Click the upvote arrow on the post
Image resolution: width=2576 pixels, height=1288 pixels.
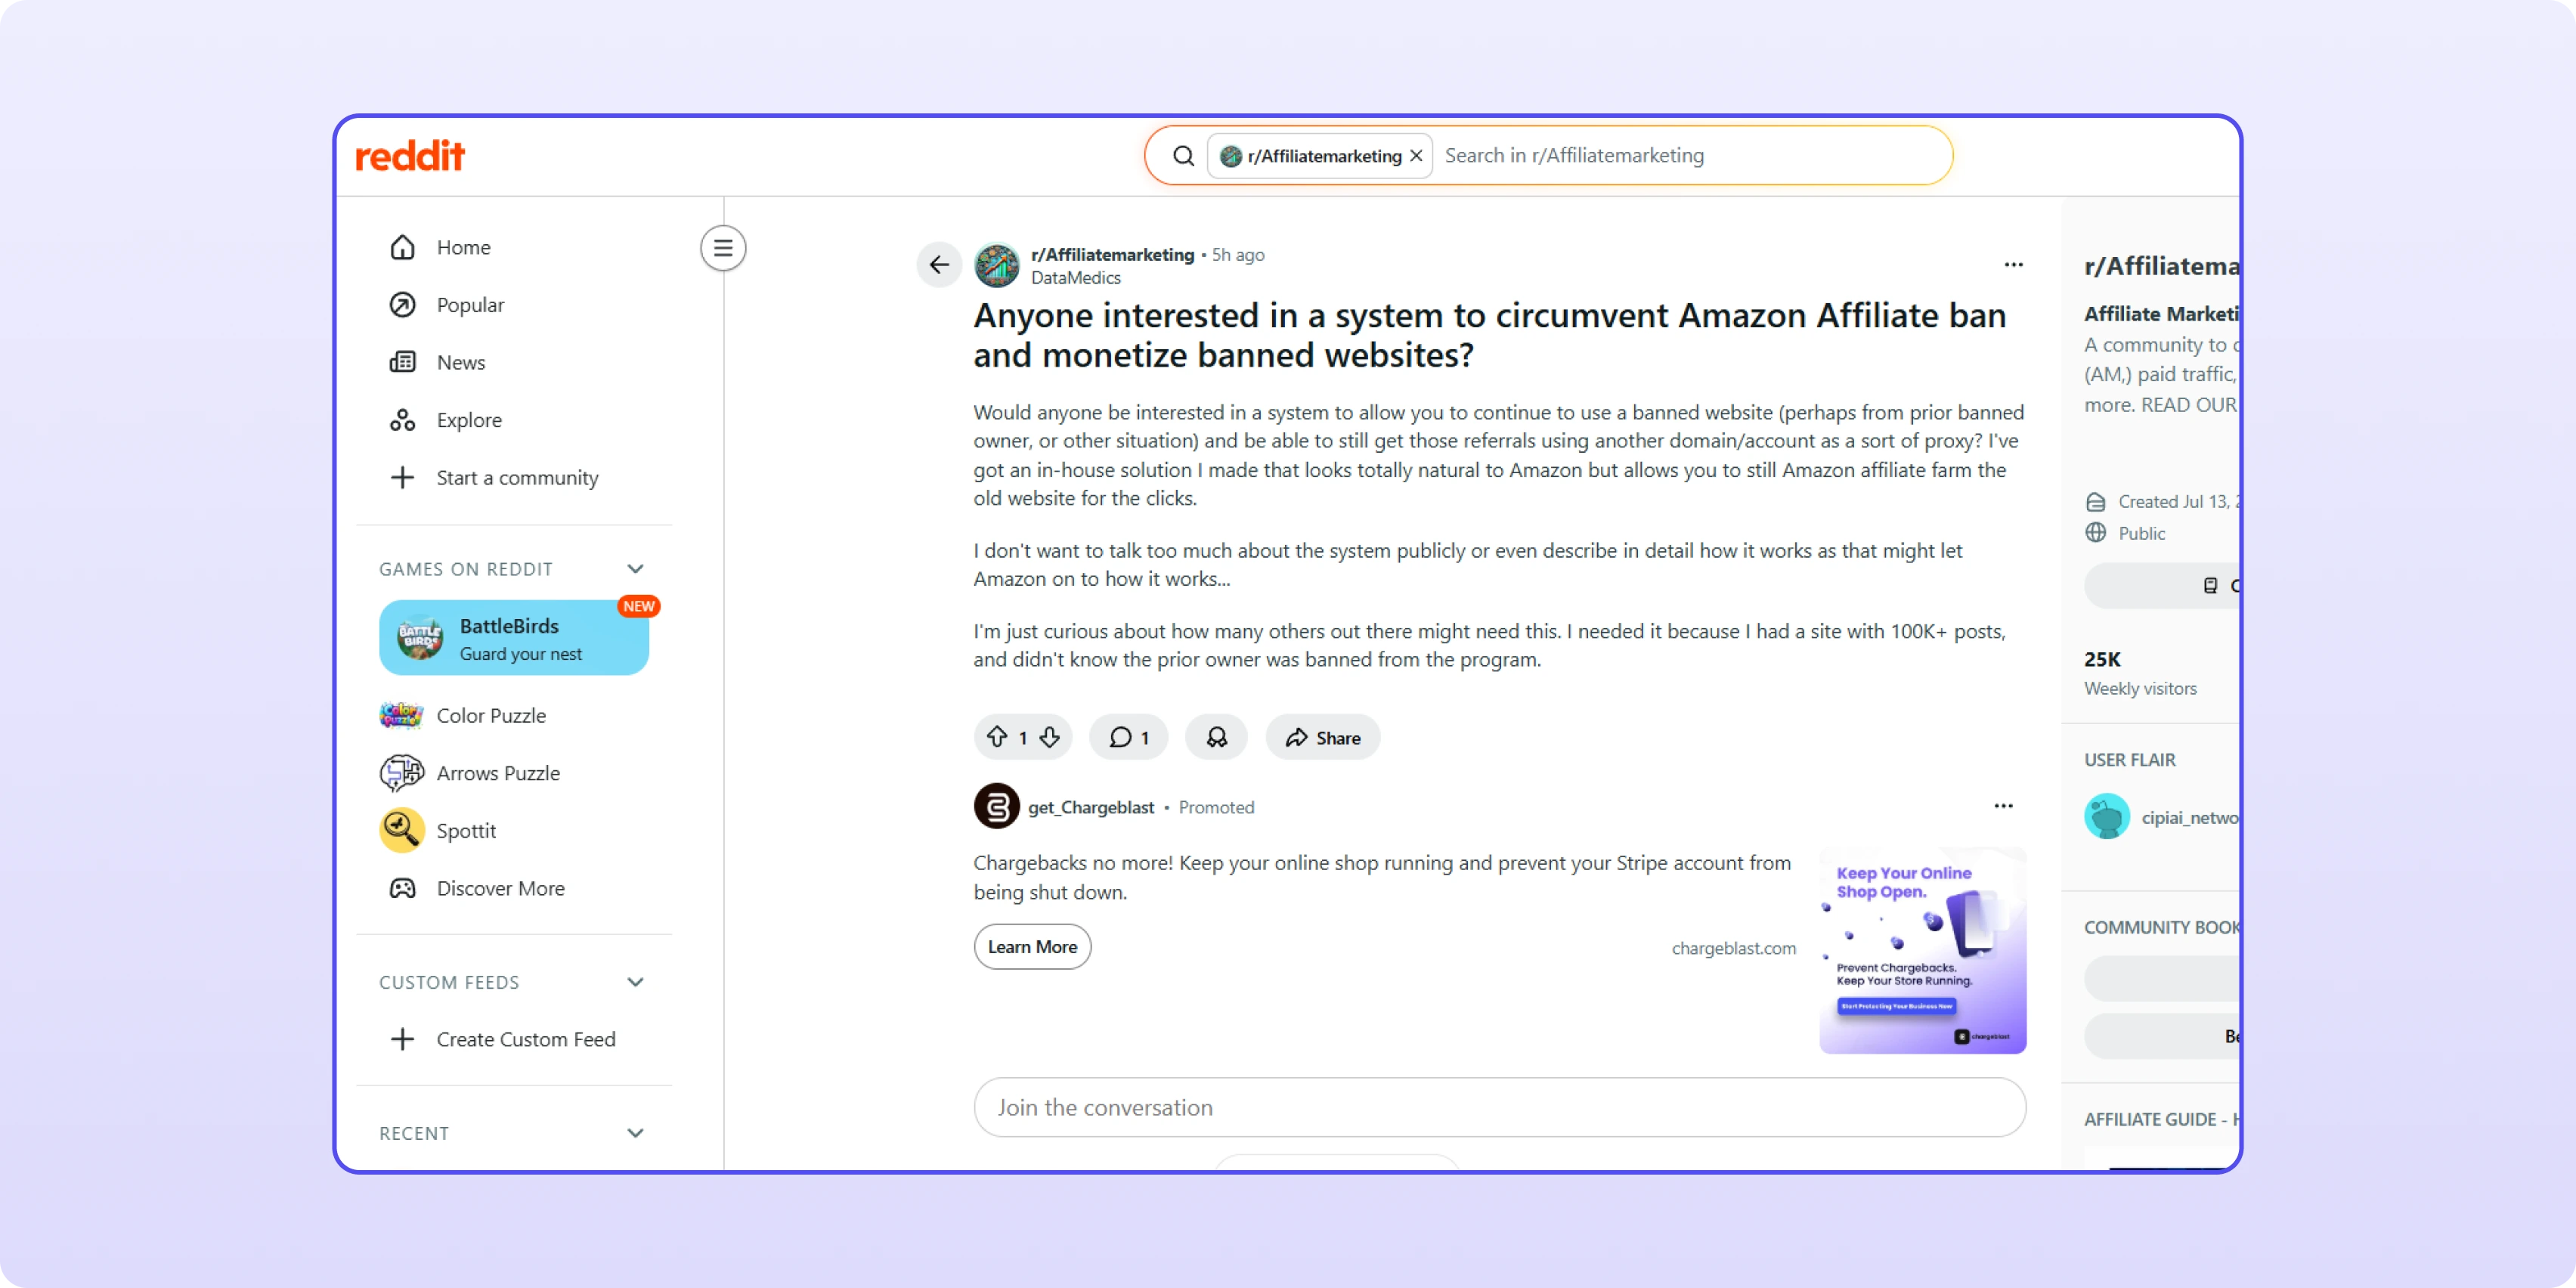997,737
